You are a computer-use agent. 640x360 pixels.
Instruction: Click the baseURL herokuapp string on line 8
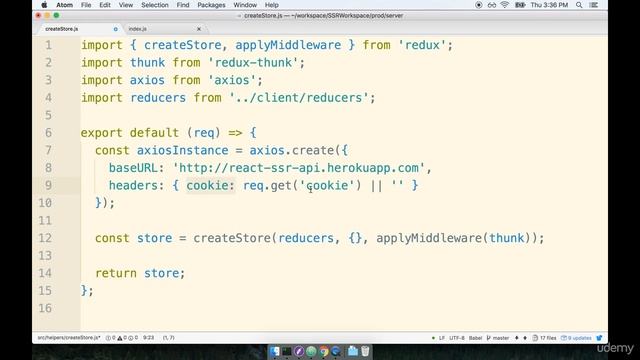pos(299,168)
